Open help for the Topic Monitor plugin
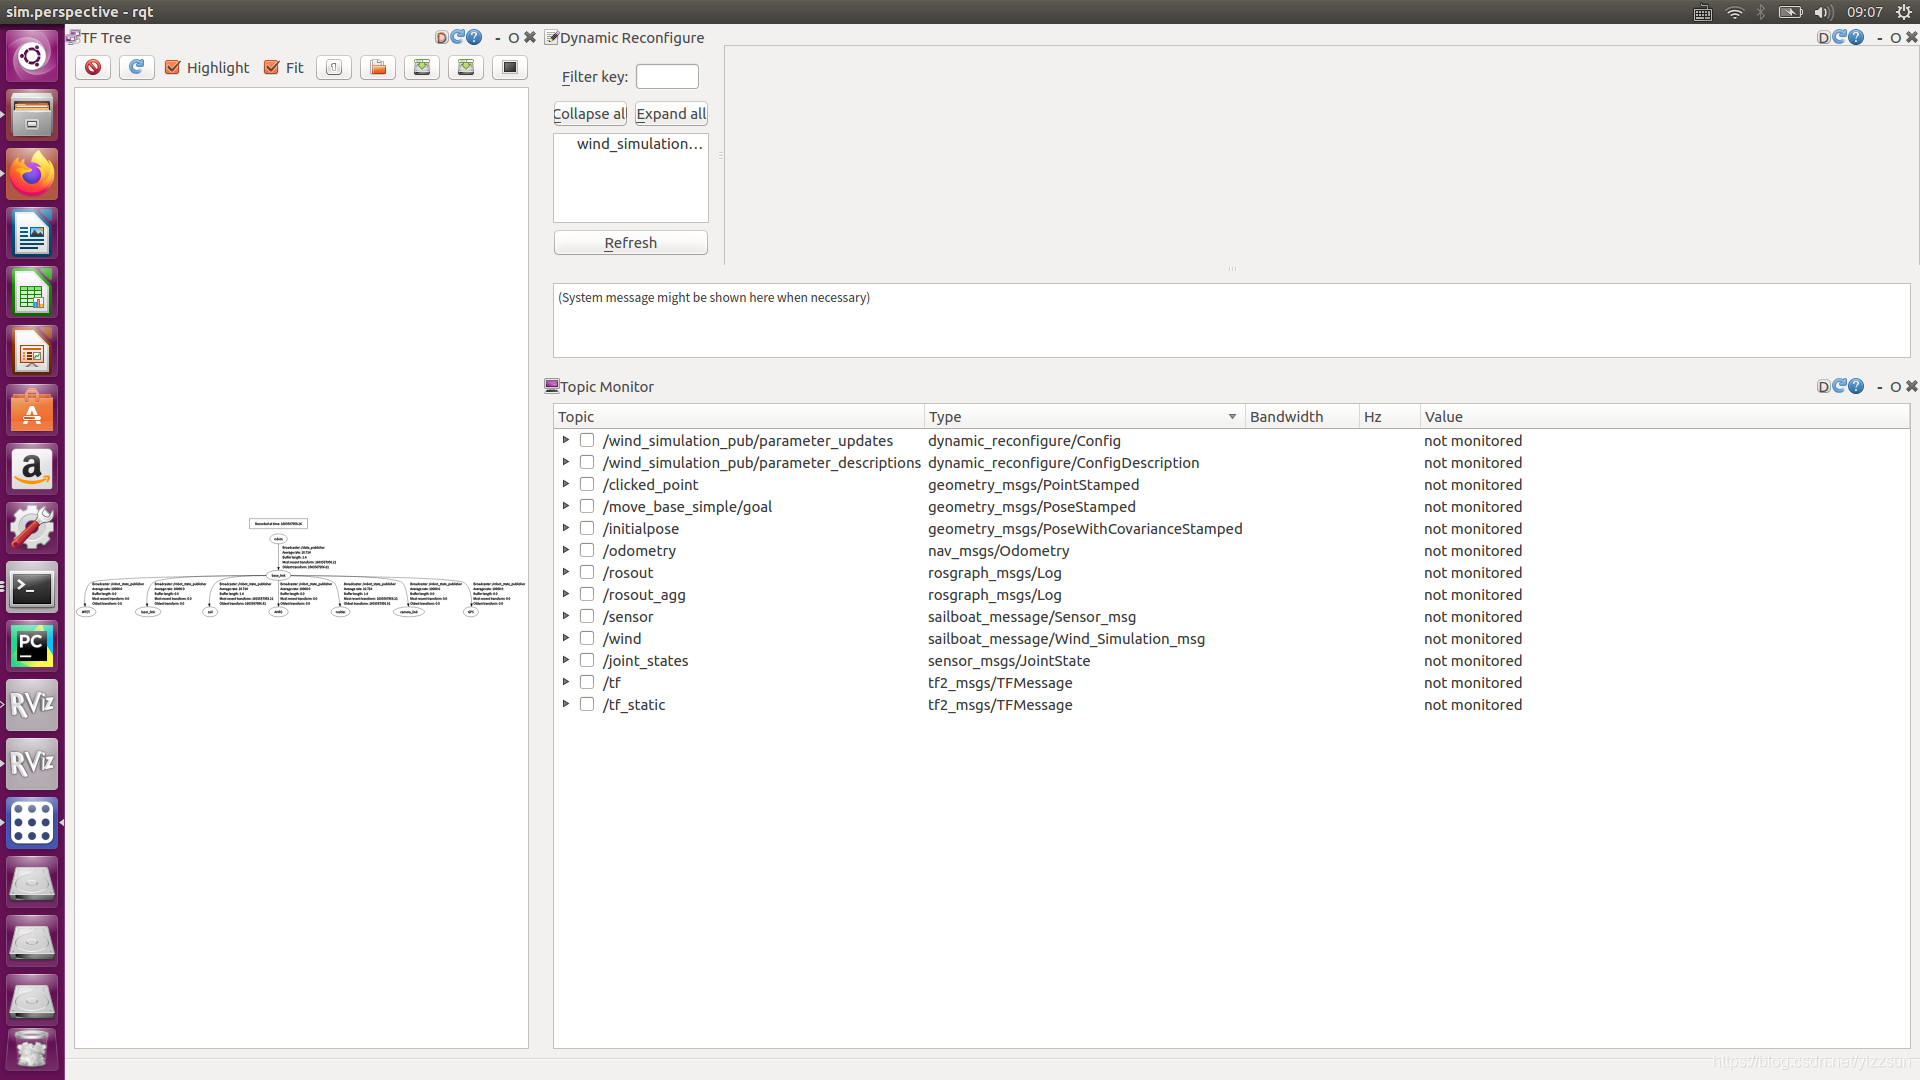Viewport: 1920px width, 1080px height. coord(1856,386)
